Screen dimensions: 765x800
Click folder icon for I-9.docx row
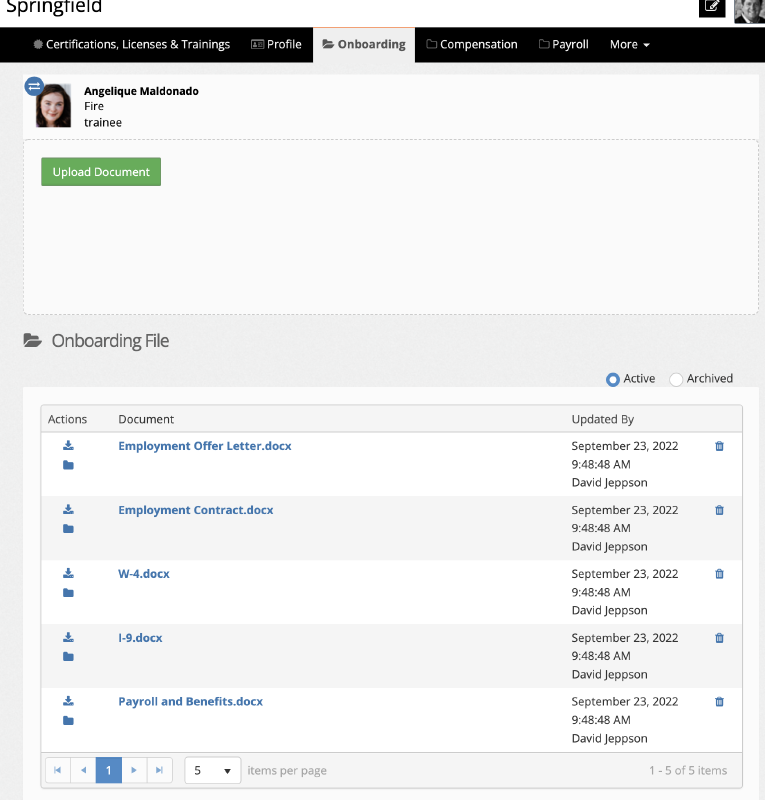(x=68, y=657)
